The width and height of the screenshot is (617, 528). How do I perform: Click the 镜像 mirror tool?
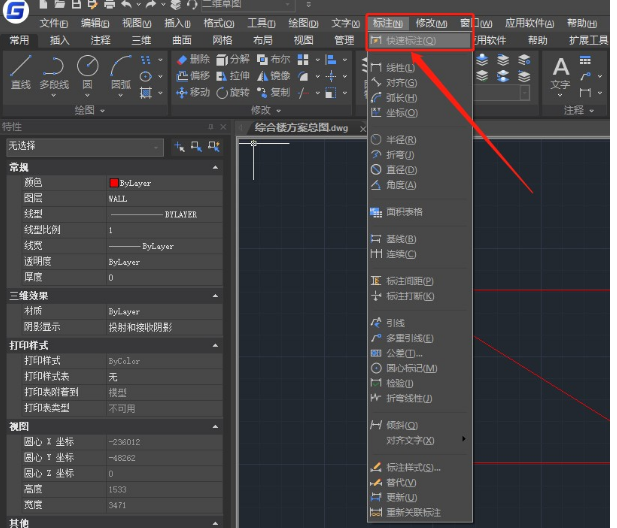(273, 76)
